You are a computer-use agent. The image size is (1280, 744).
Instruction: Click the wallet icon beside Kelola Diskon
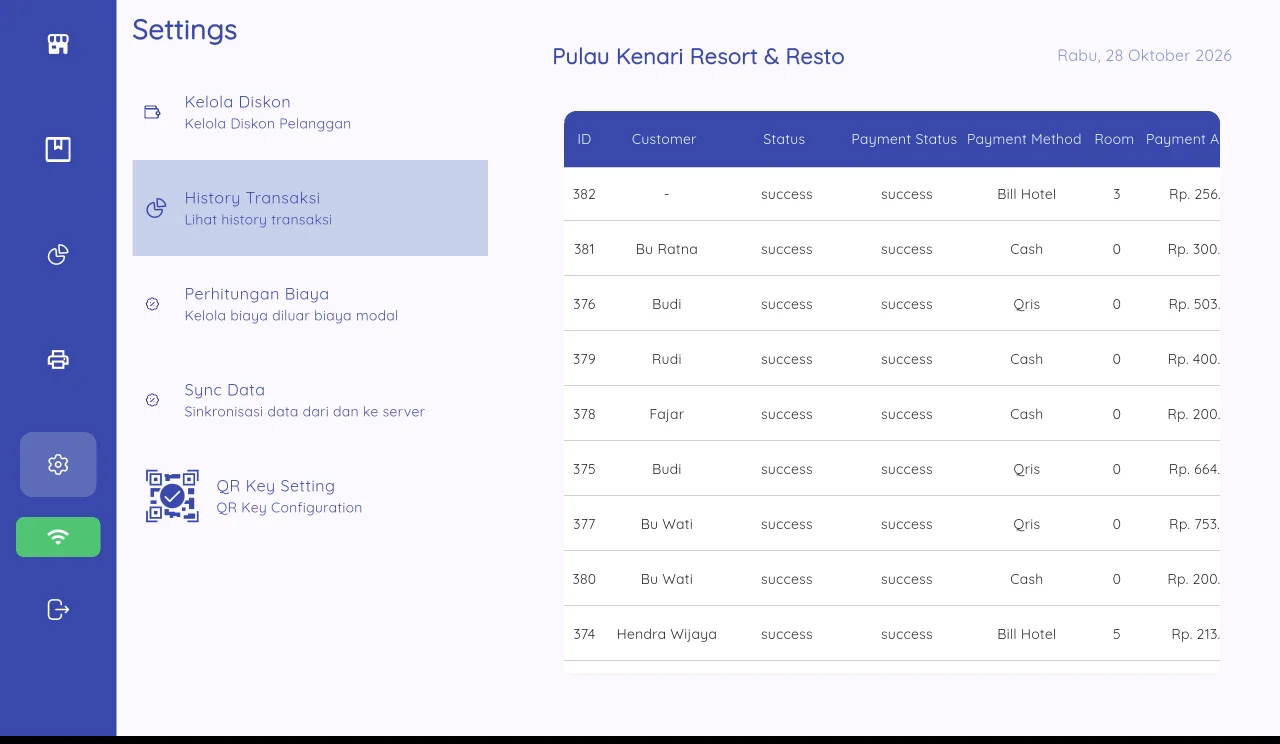tap(153, 112)
